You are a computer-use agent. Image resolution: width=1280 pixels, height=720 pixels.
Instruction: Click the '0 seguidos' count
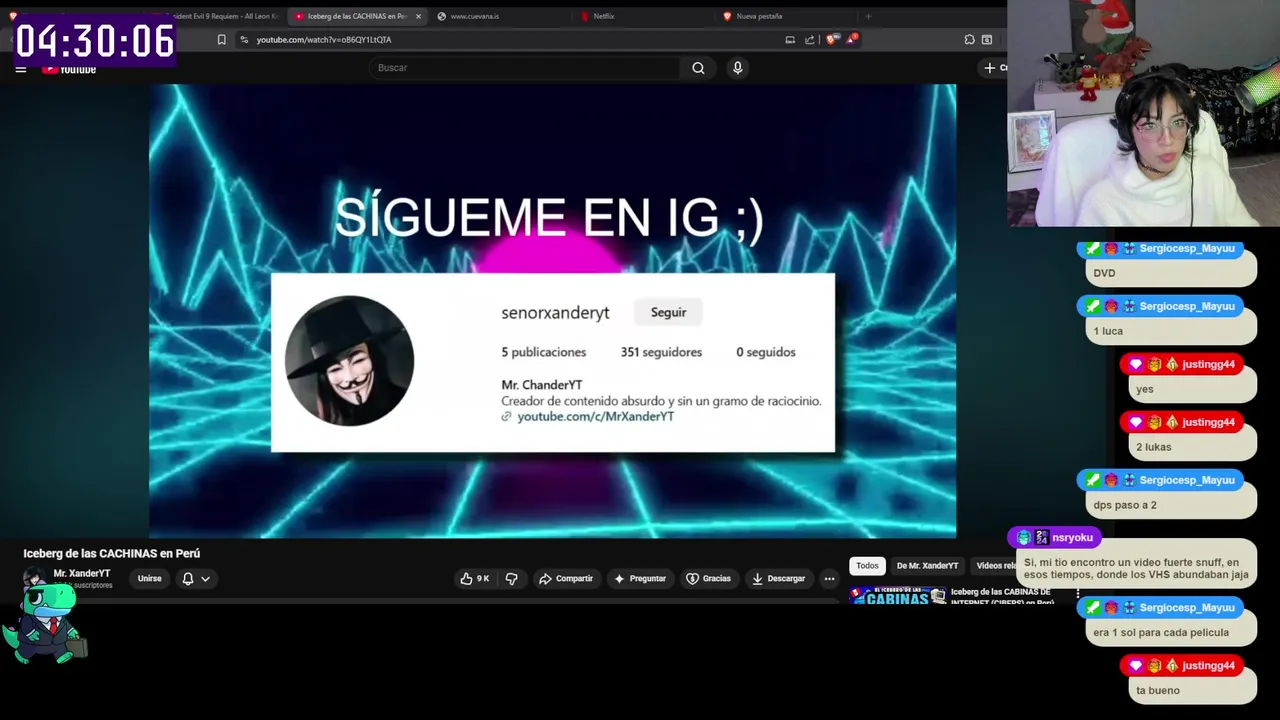point(766,352)
